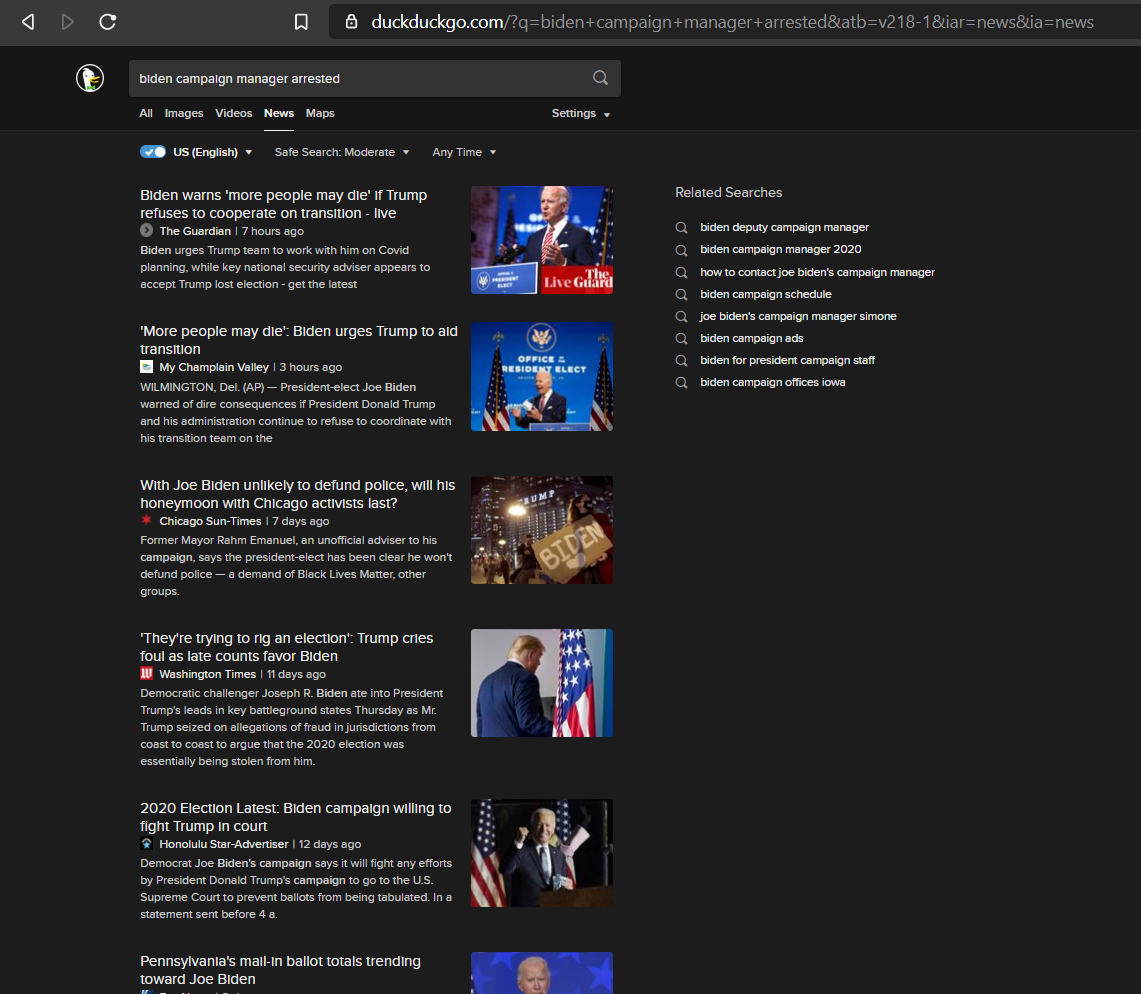Click Washington Times source favicon
This screenshot has width=1141, height=994.
point(146,674)
